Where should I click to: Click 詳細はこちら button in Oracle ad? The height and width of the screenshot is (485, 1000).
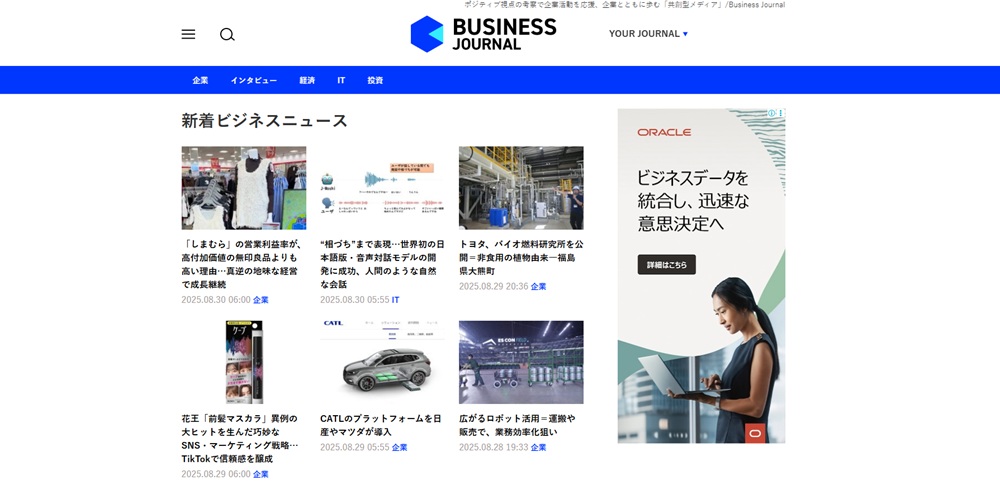pyautogui.click(x=666, y=265)
